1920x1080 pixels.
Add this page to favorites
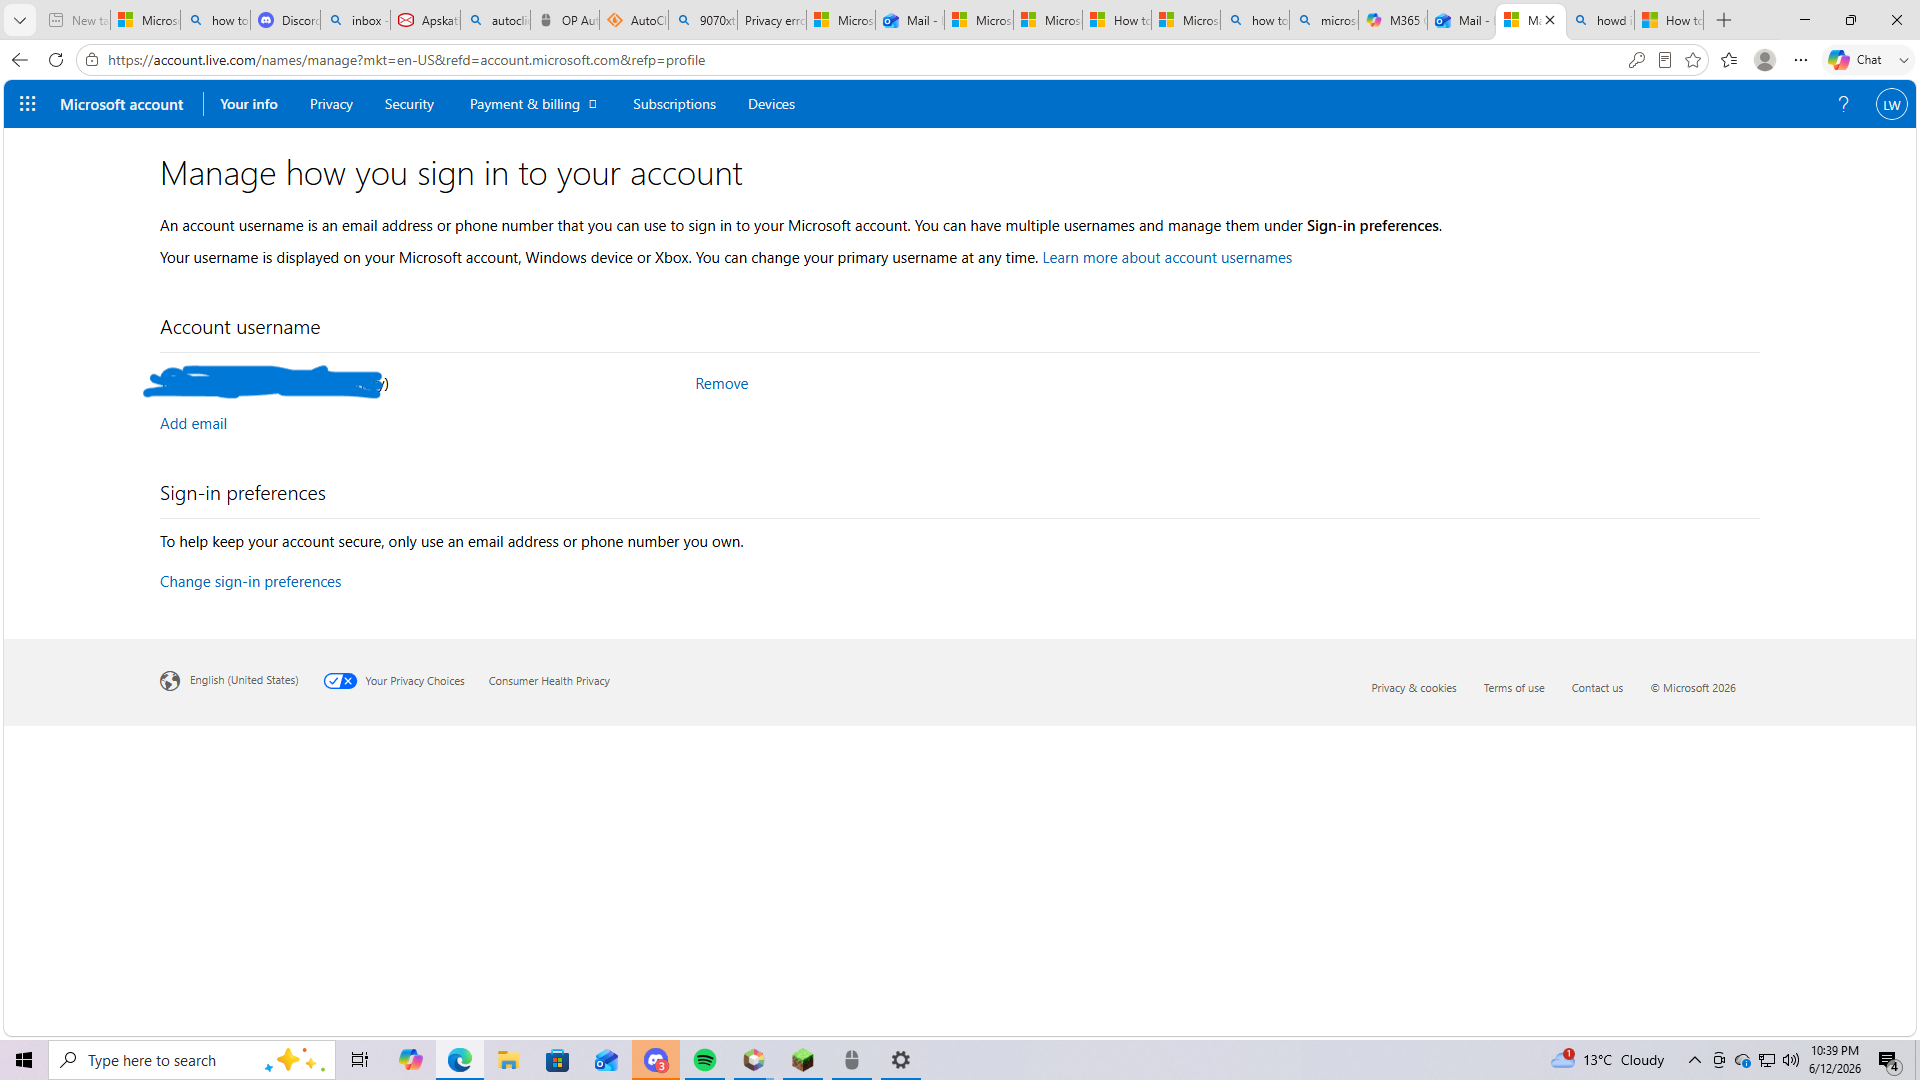tap(1693, 60)
